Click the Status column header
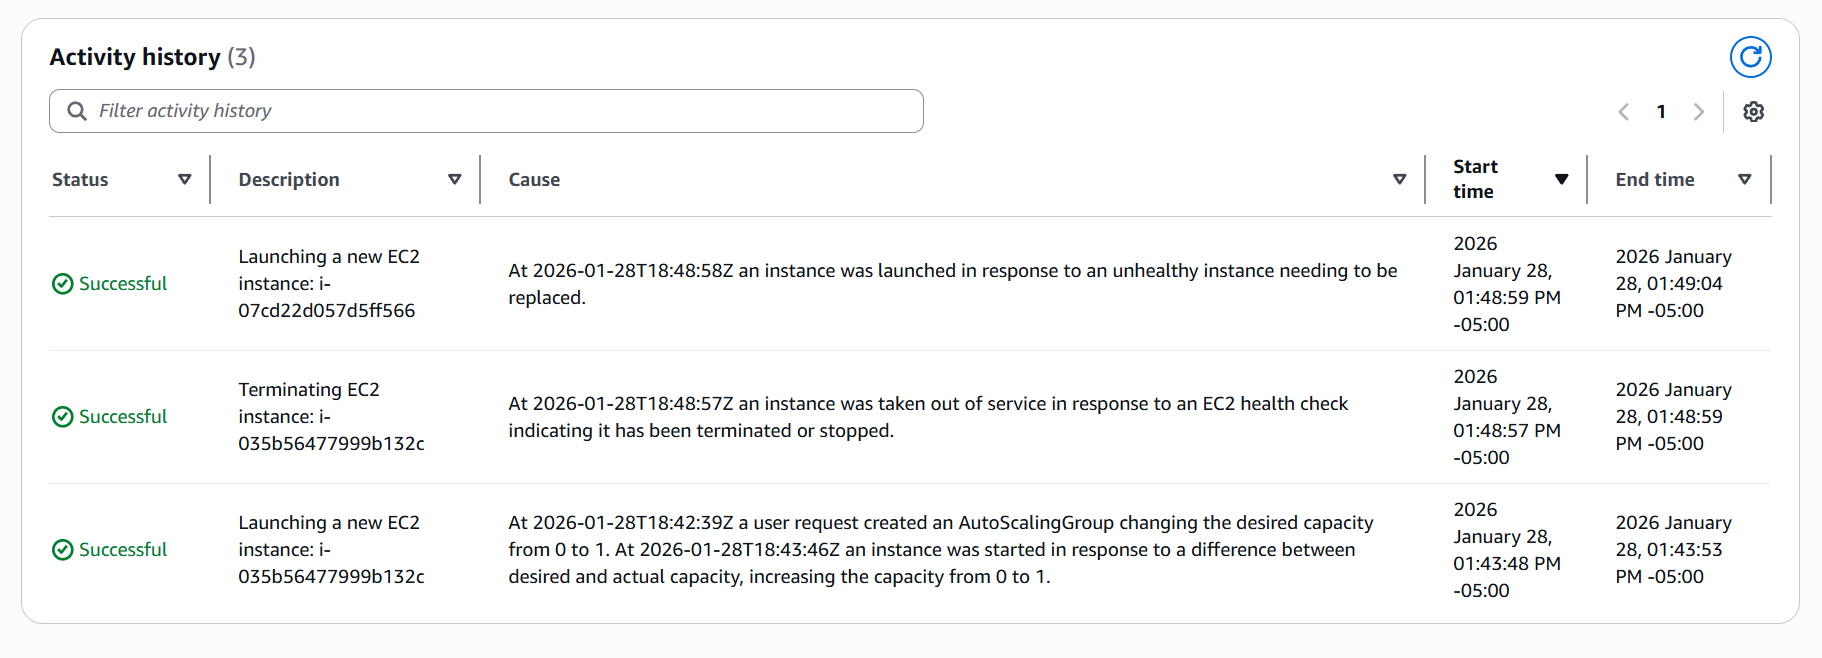1822x658 pixels. pyautogui.click(x=80, y=180)
